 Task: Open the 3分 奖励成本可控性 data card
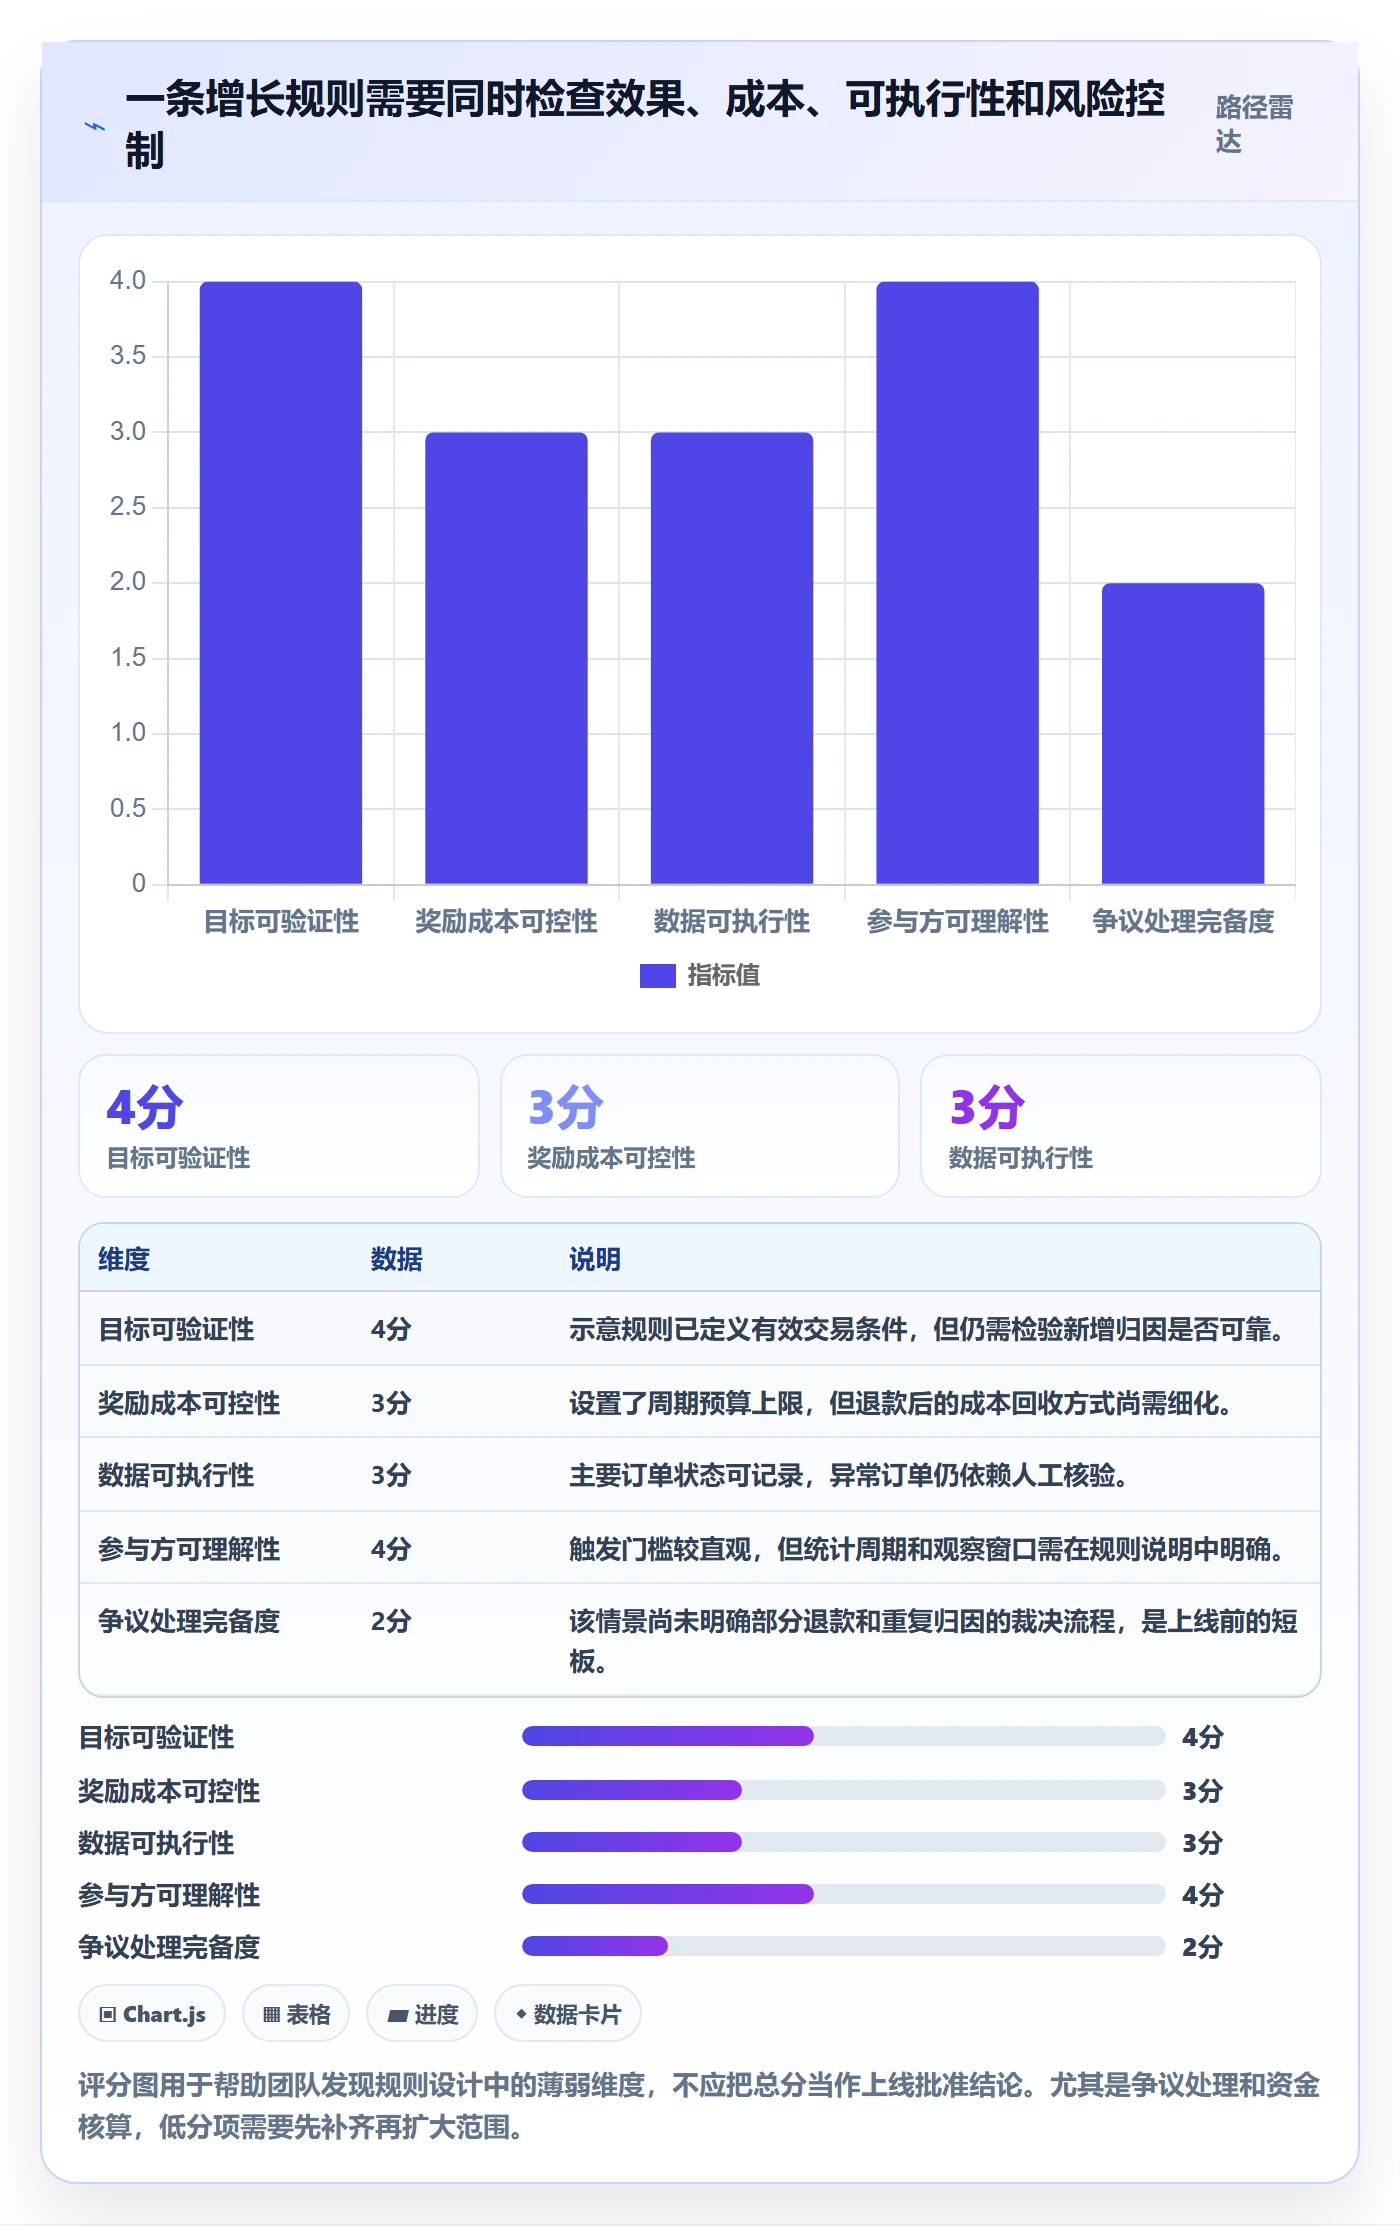pyautogui.click(x=700, y=1126)
